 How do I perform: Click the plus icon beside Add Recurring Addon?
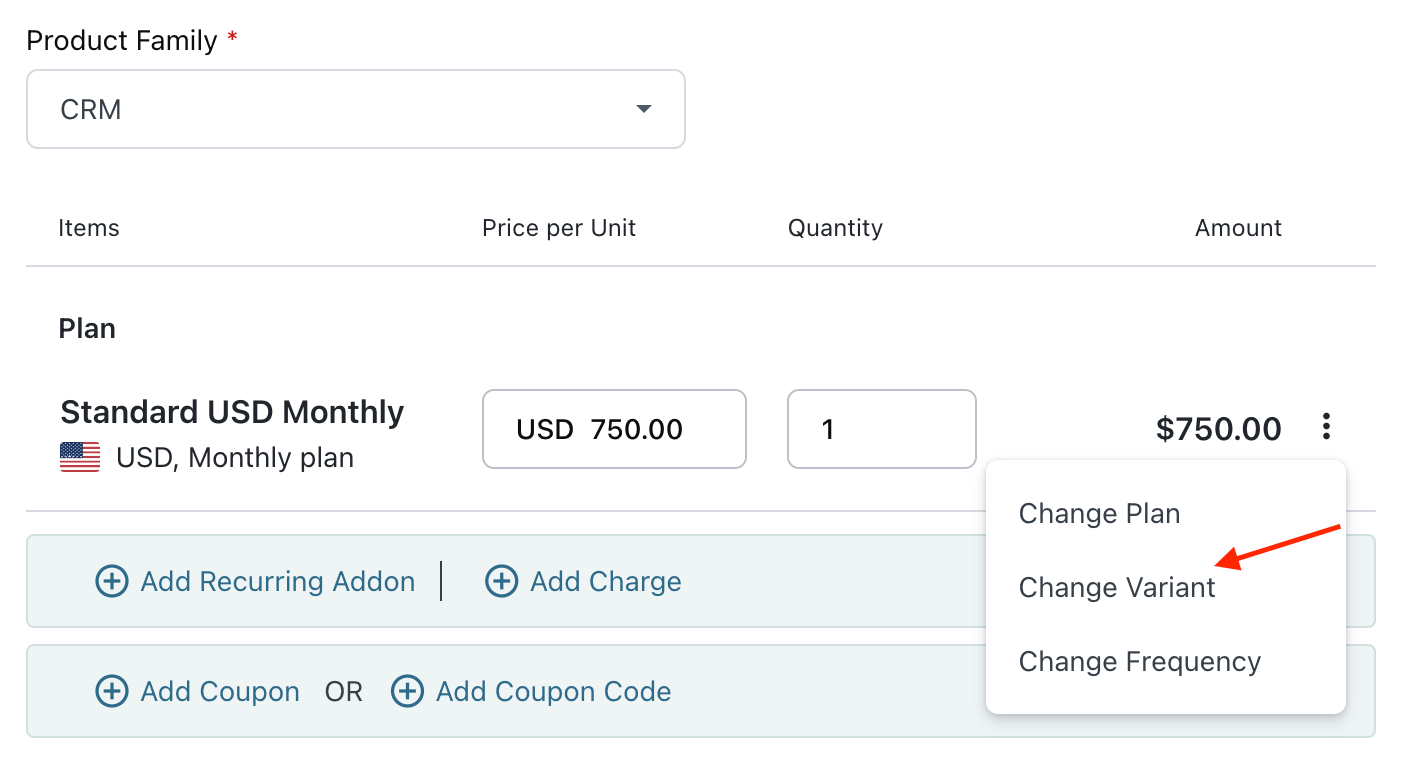pyautogui.click(x=112, y=581)
